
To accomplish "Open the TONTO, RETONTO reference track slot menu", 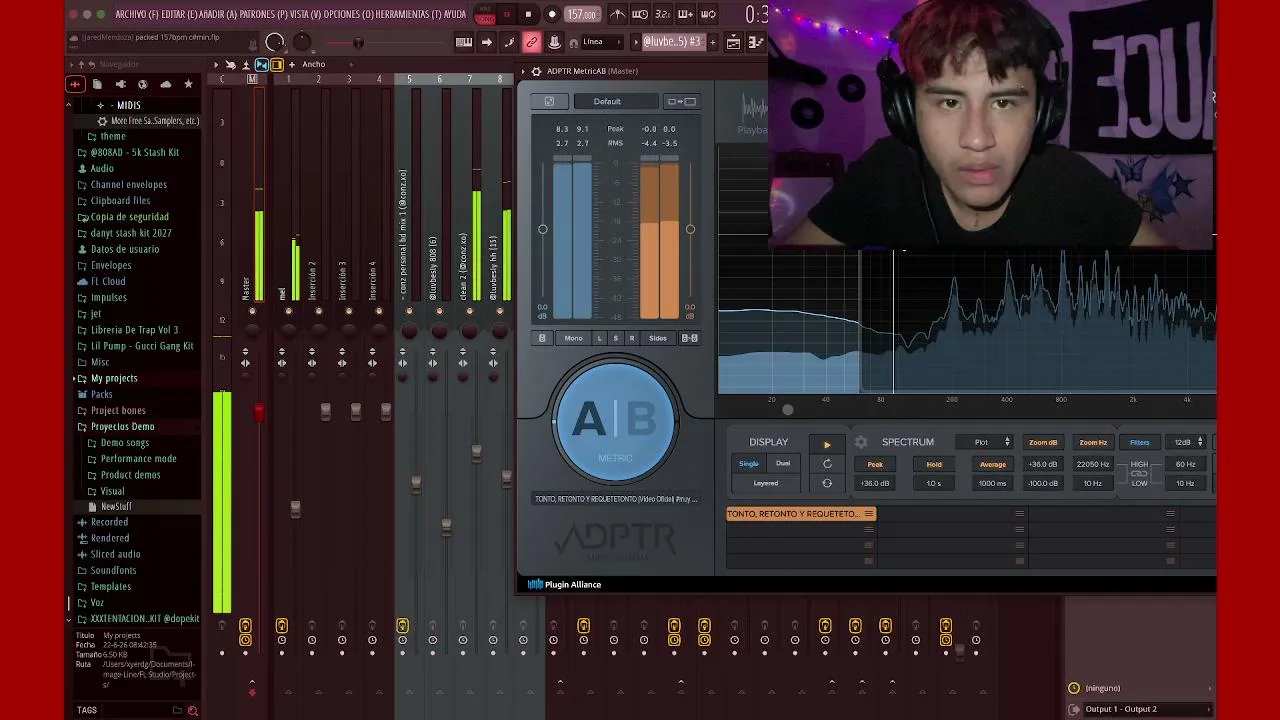I will coord(869,514).
